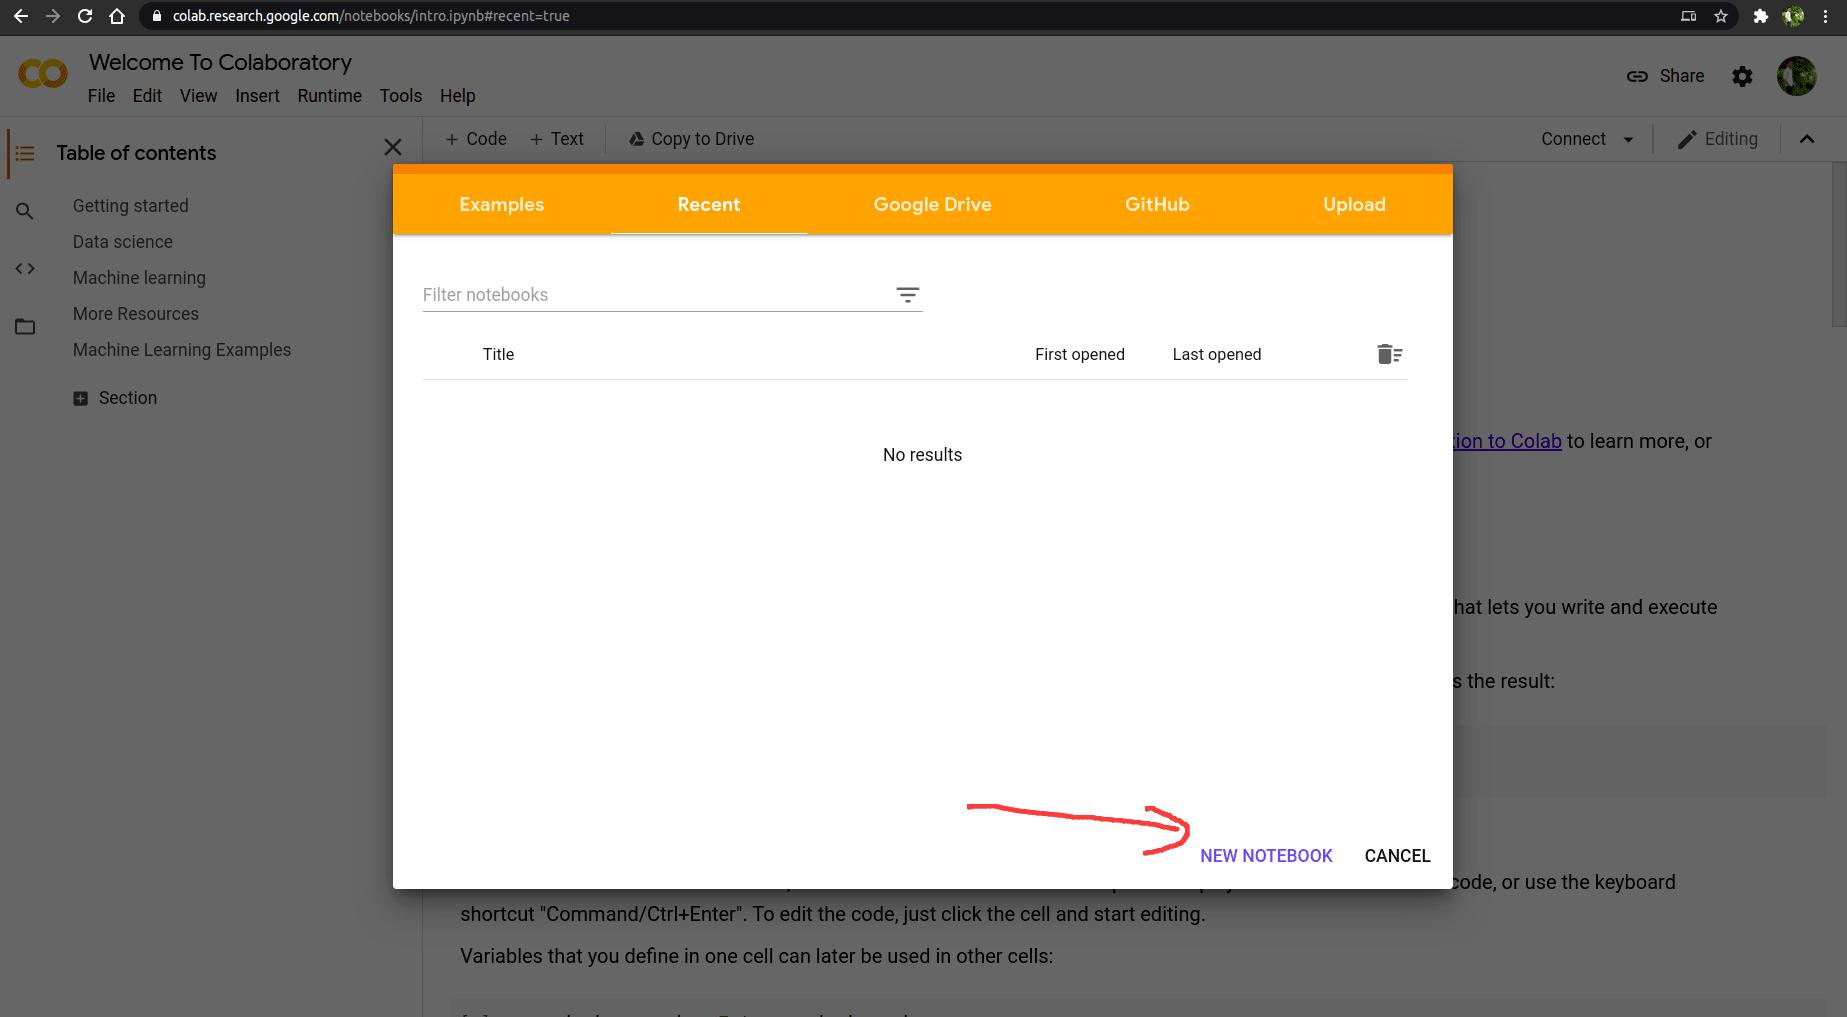Click the user account avatar

(x=1796, y=76)
